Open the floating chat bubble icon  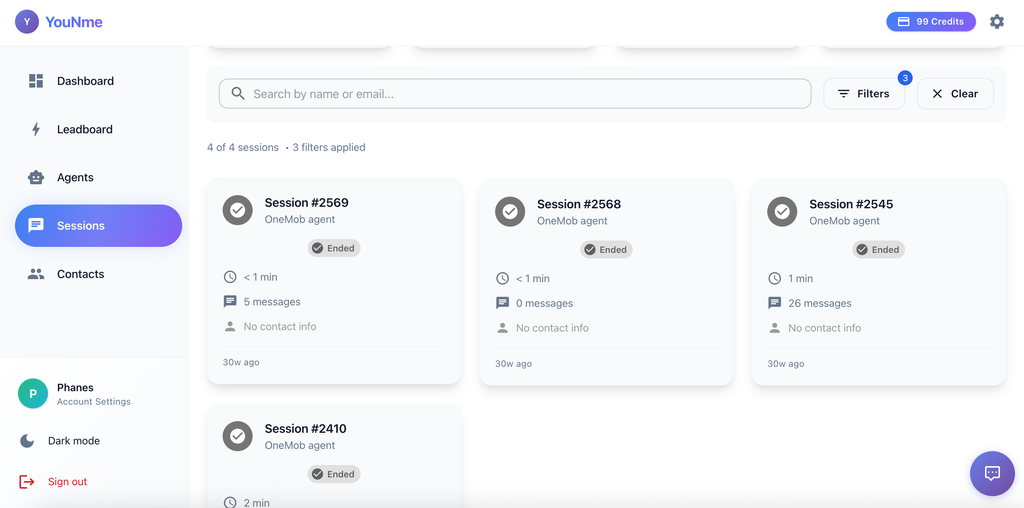[992, 473]
